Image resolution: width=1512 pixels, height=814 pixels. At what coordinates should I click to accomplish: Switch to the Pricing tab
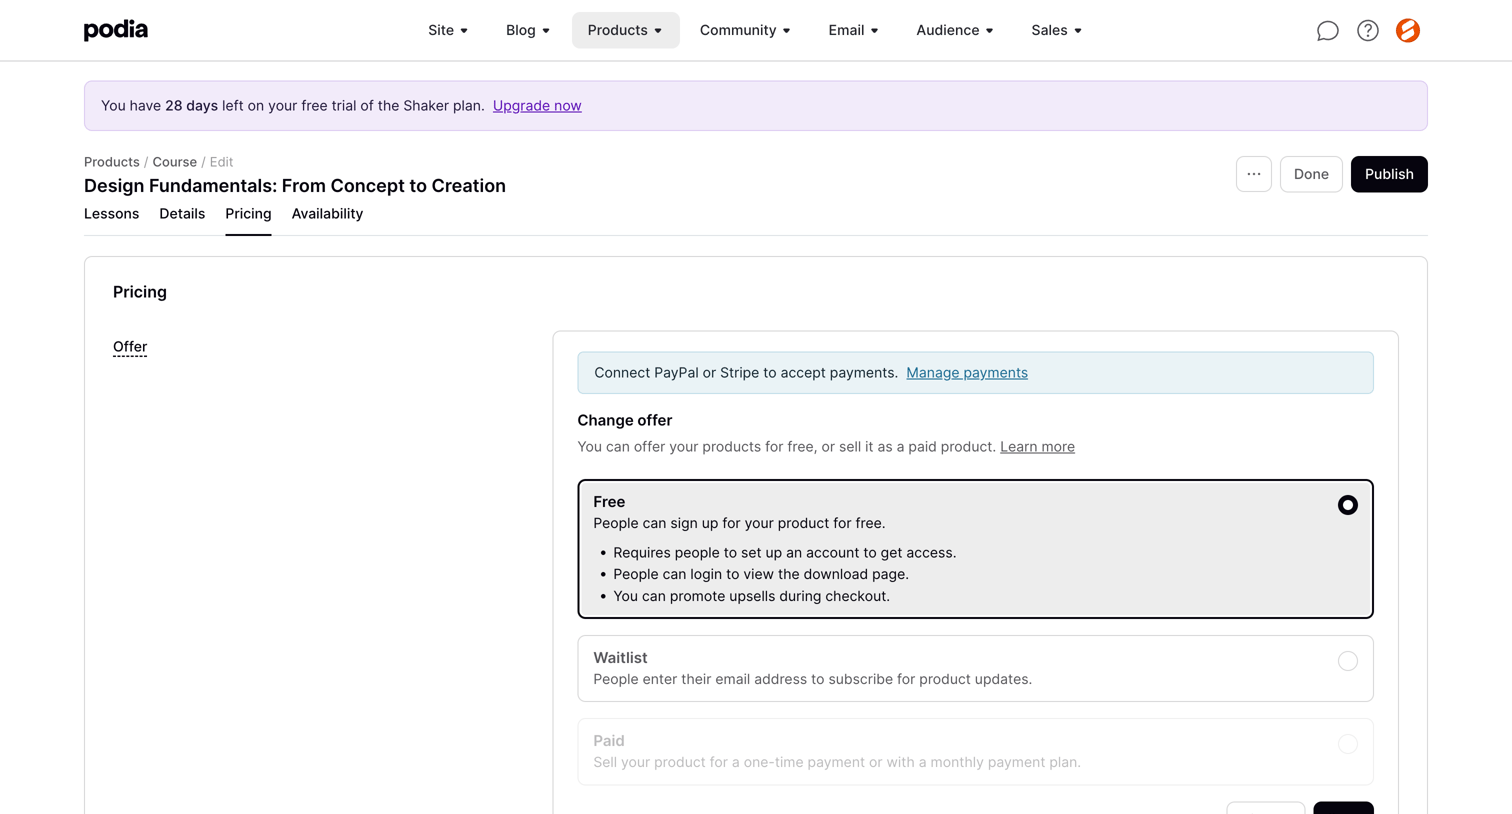click(248, 214)
